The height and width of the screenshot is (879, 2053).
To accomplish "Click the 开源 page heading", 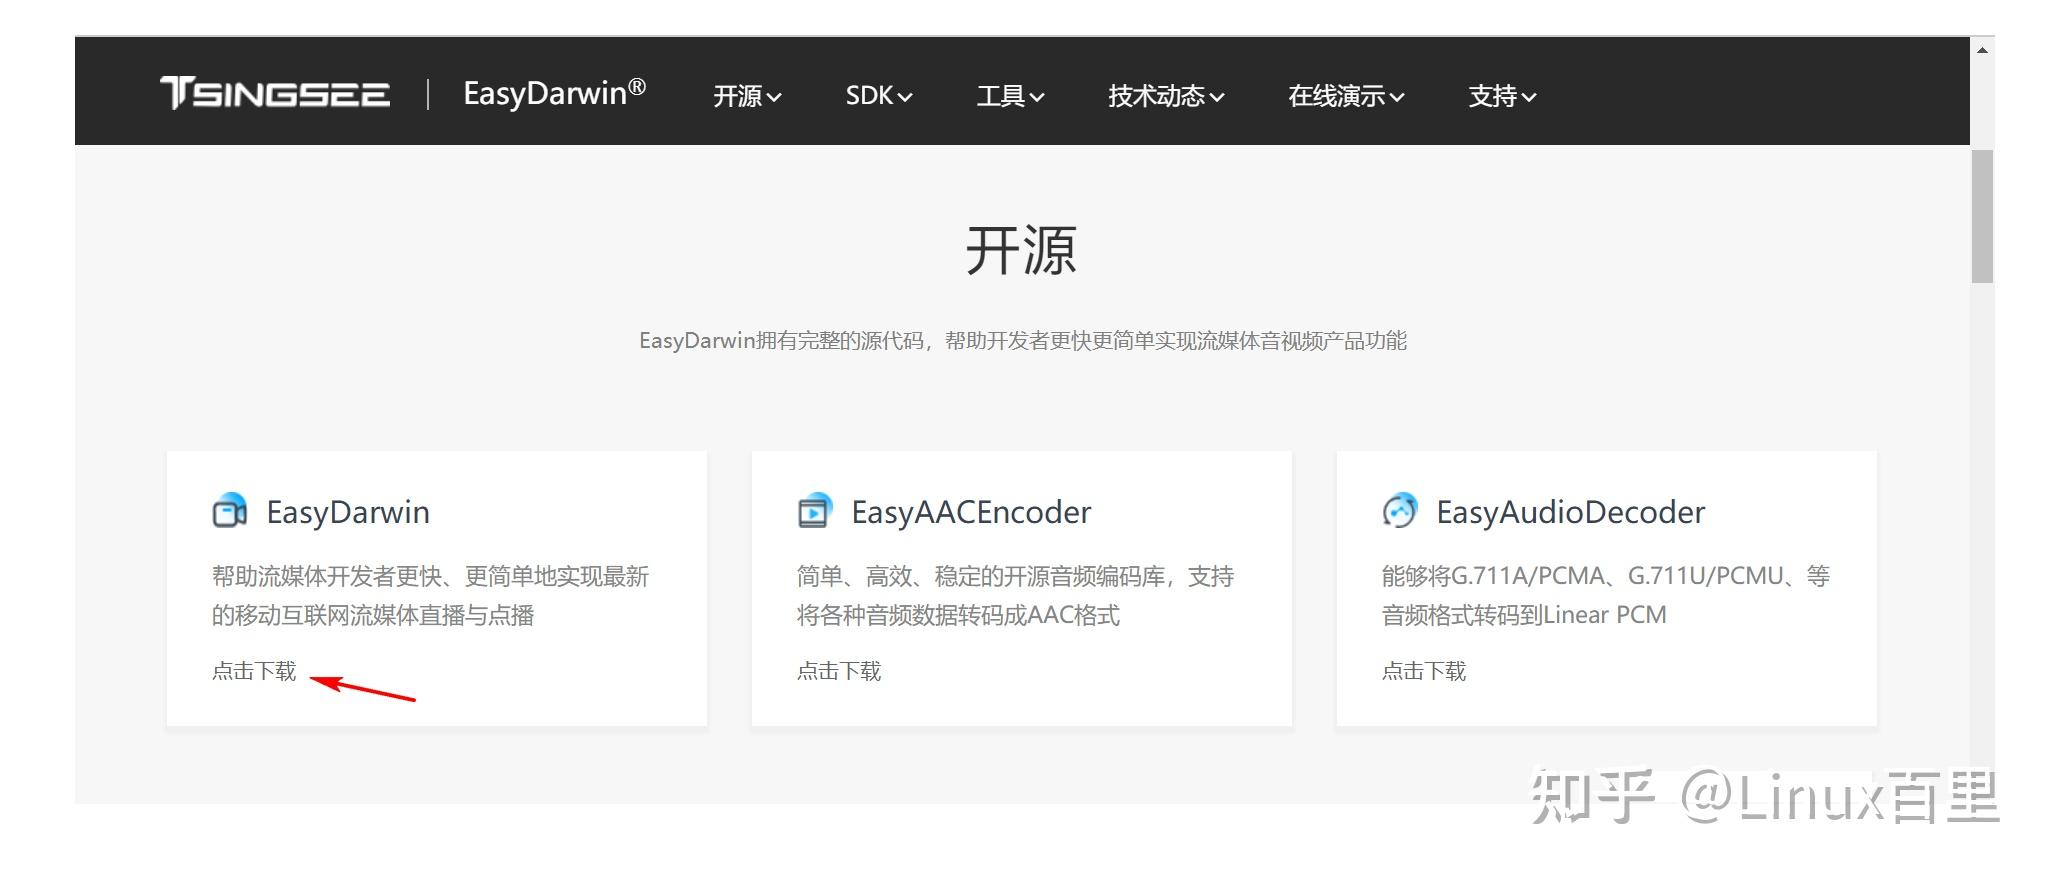I will point(1021,250).
